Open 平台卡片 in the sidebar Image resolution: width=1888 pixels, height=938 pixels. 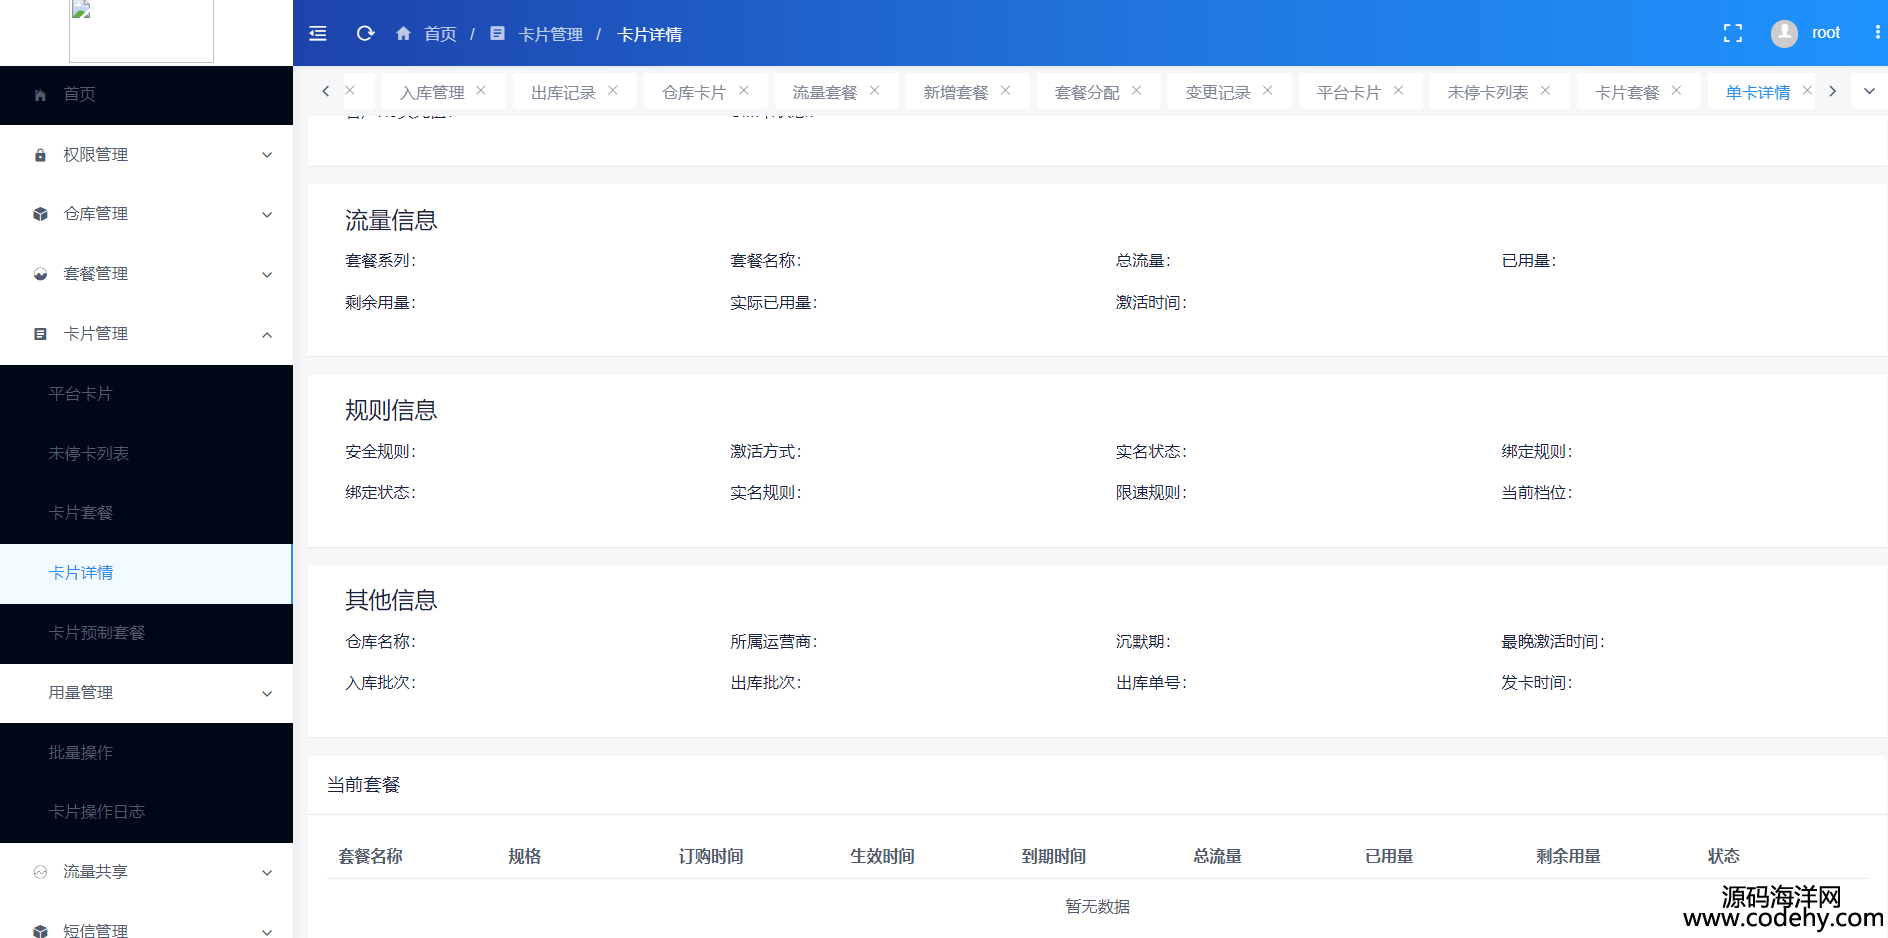tap(146, 394)
